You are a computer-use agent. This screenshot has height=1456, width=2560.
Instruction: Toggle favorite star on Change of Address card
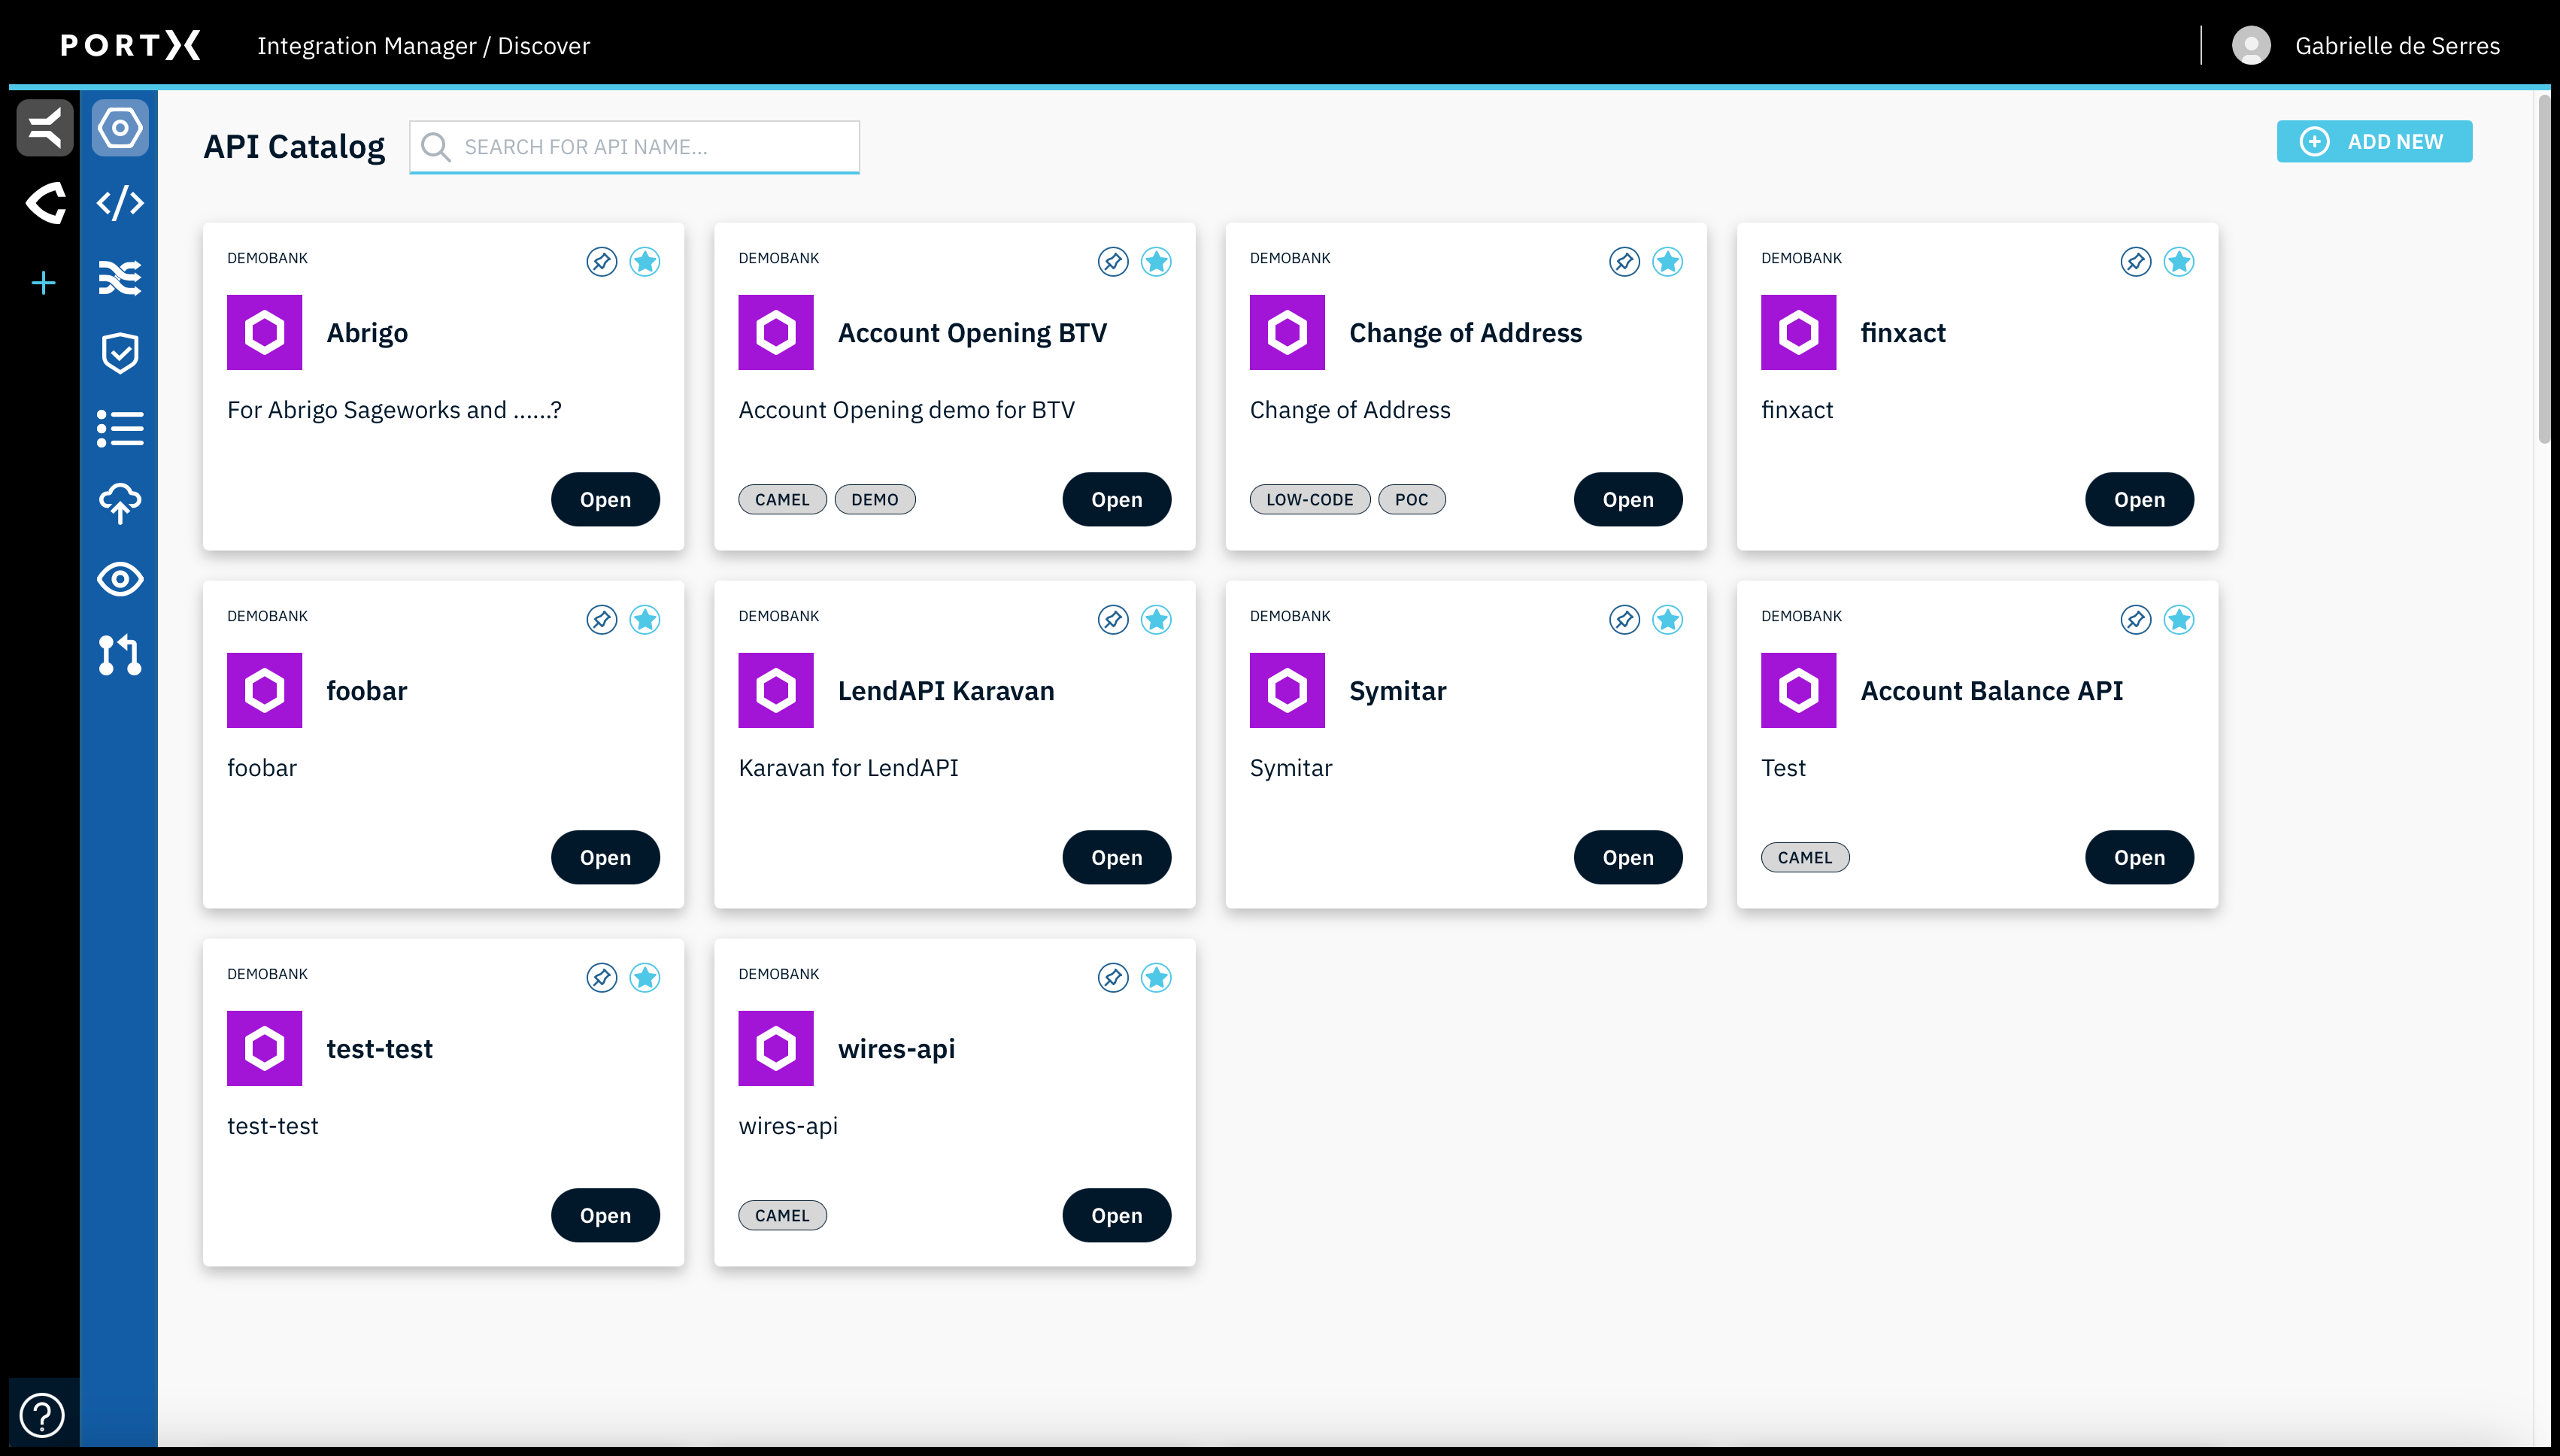click(1668, 262)
